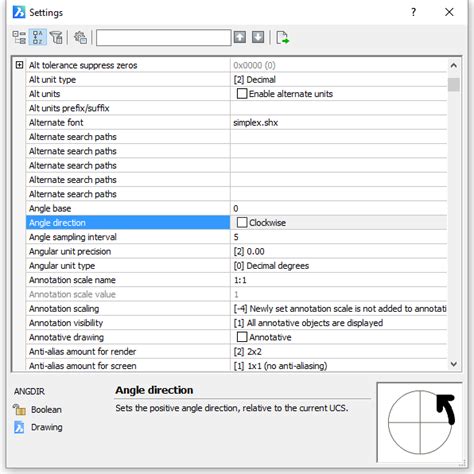474x474 pixels.
Task: Switch to categorized view icon
Action: 19,37
